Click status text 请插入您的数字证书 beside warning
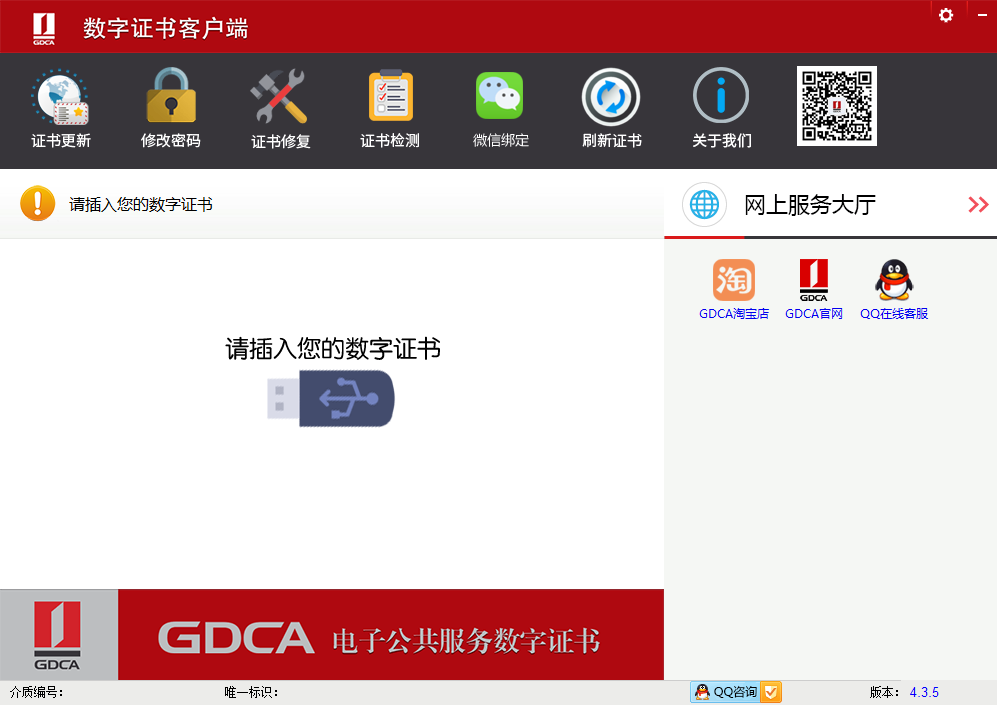997x705 pixels. click(x=141, y=204)
